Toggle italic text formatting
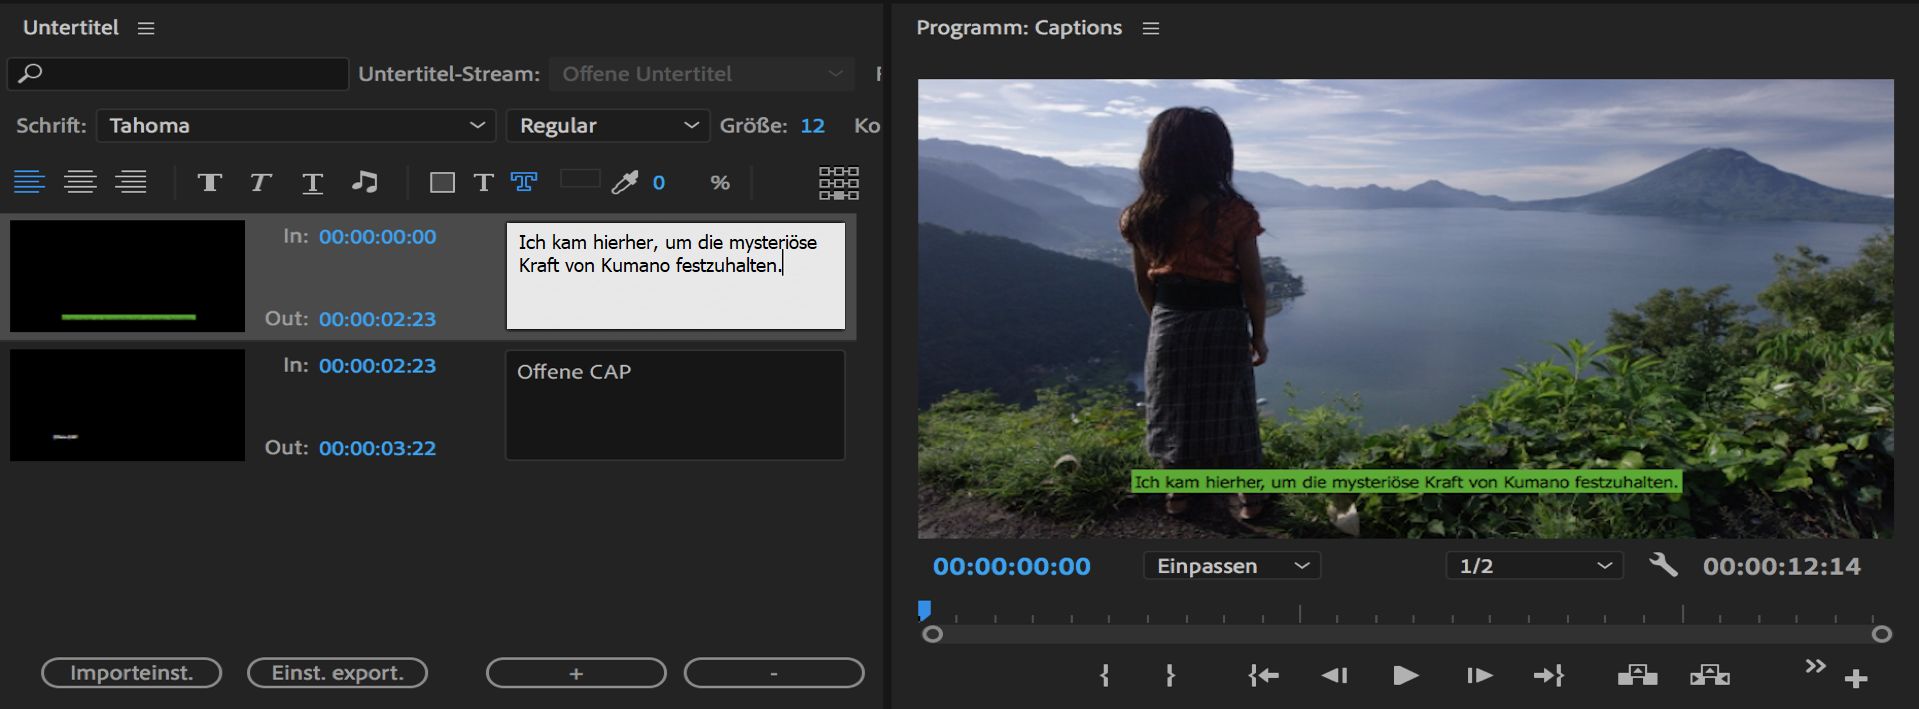Image resolution: width=1919 pixels, height=709 pixels. [x=261, y=182]
